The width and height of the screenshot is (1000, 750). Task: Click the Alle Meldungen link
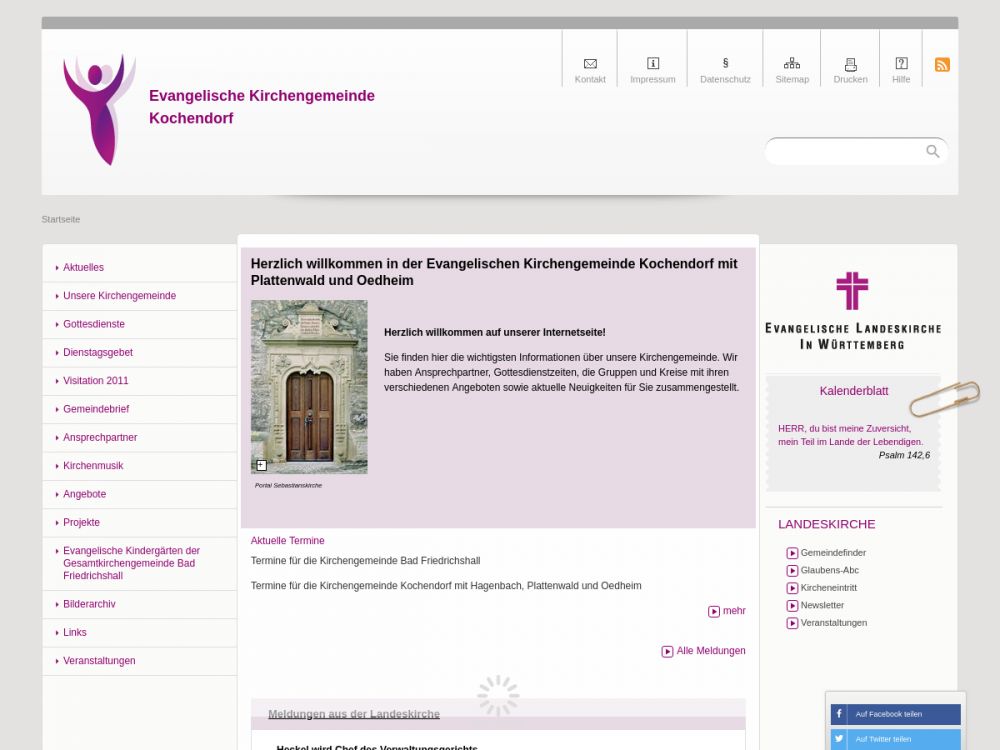coord(710,651)
